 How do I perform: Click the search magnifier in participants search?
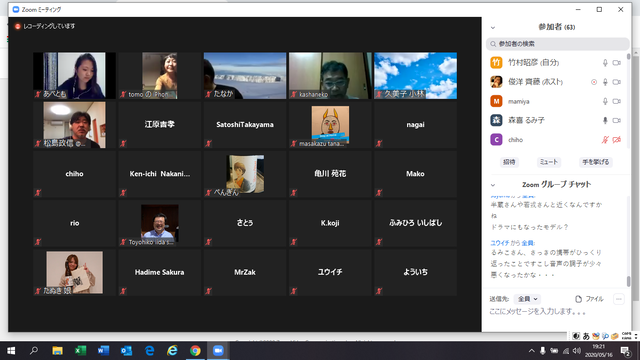(493, 44)
